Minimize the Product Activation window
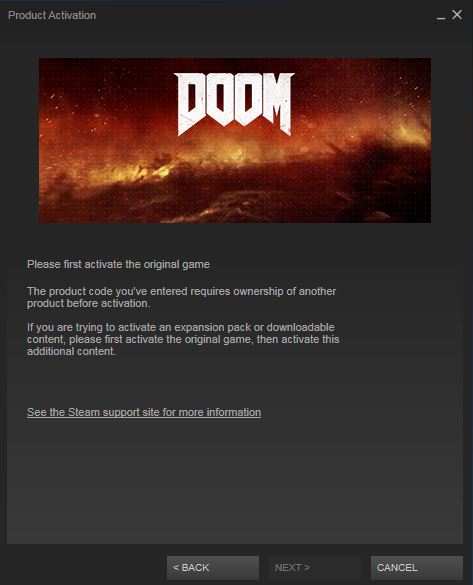Image resolution: width=473 pixels, height=585 pixels. 441,16
